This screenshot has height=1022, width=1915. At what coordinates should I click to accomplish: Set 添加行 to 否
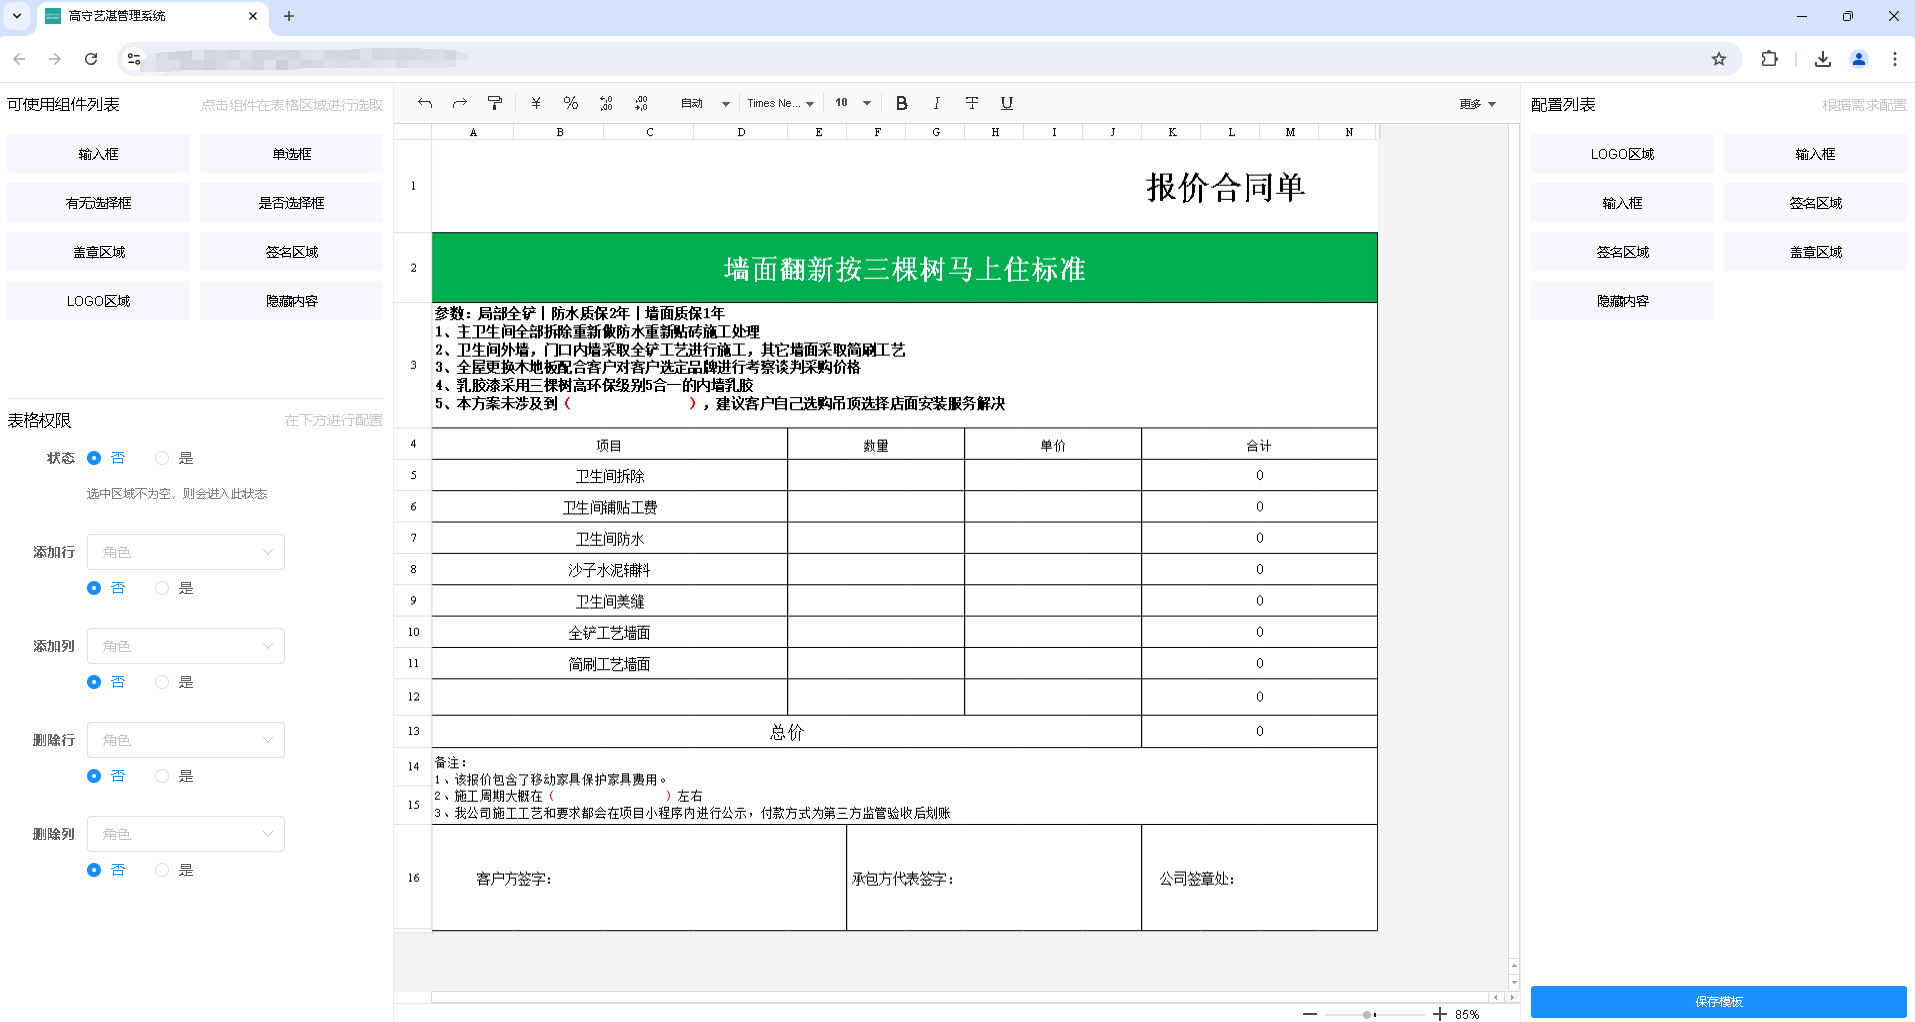click(x=94, y=588)
